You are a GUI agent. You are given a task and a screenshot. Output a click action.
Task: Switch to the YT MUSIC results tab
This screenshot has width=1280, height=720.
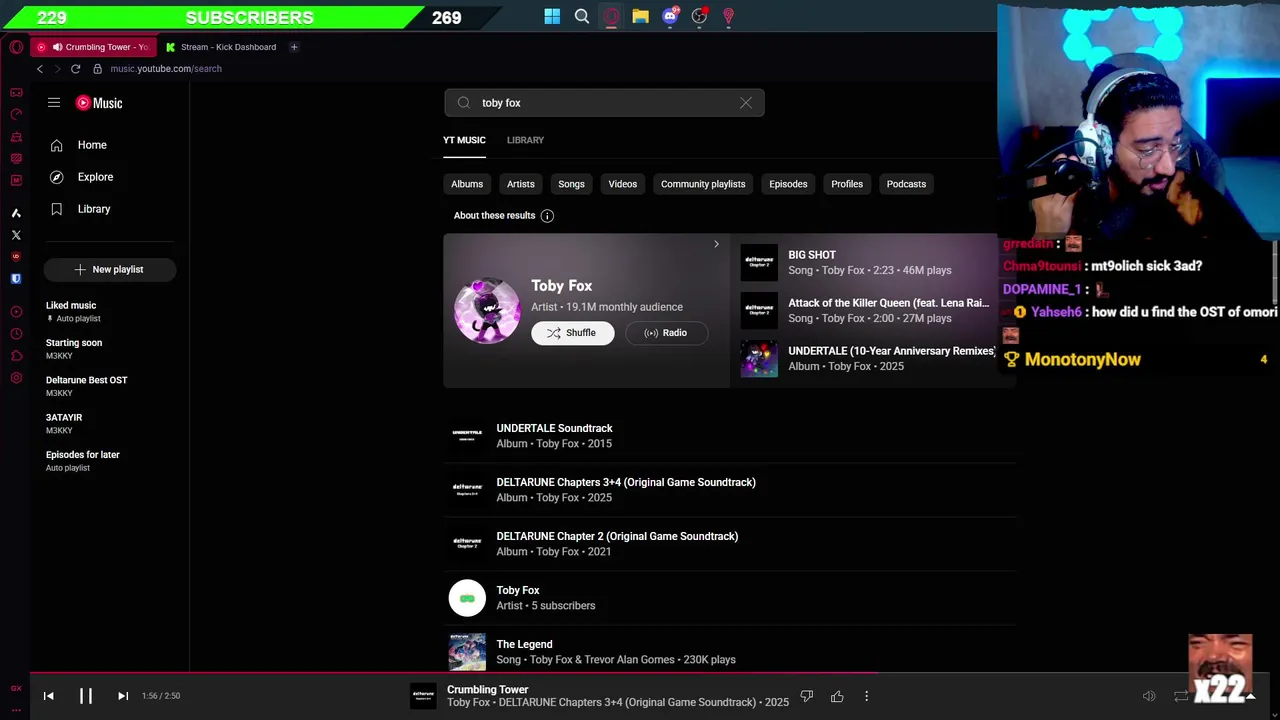coord(464,141)
